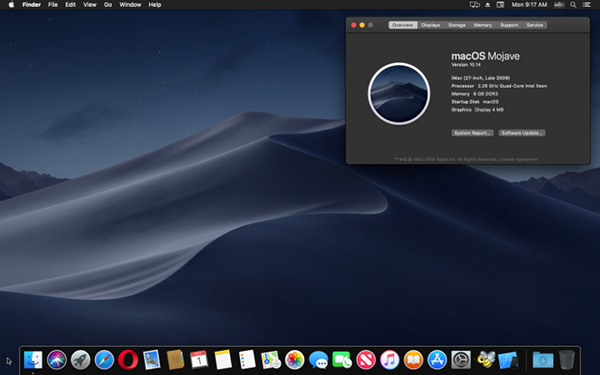Open Launchpad rocket icon

[80, 360]
